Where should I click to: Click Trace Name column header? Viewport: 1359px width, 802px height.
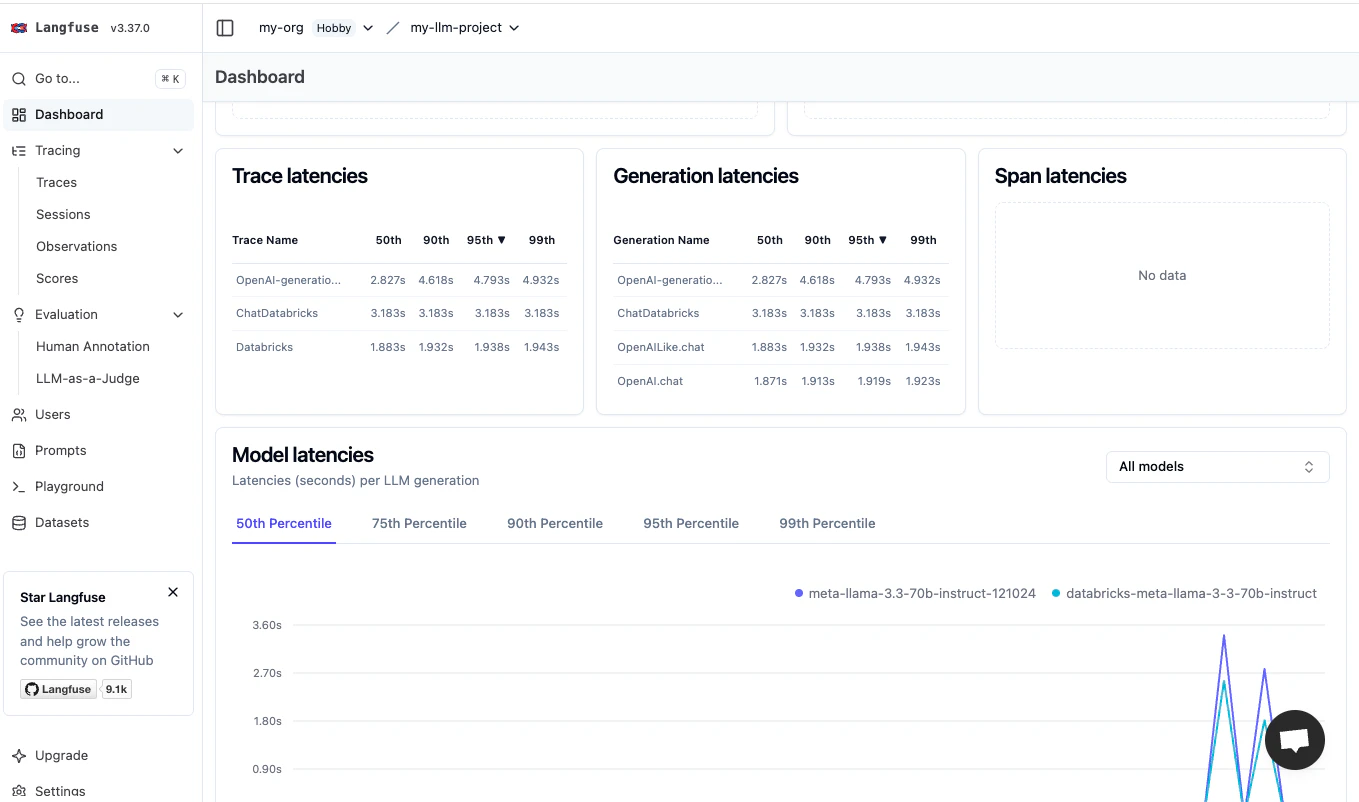point(265,240)
